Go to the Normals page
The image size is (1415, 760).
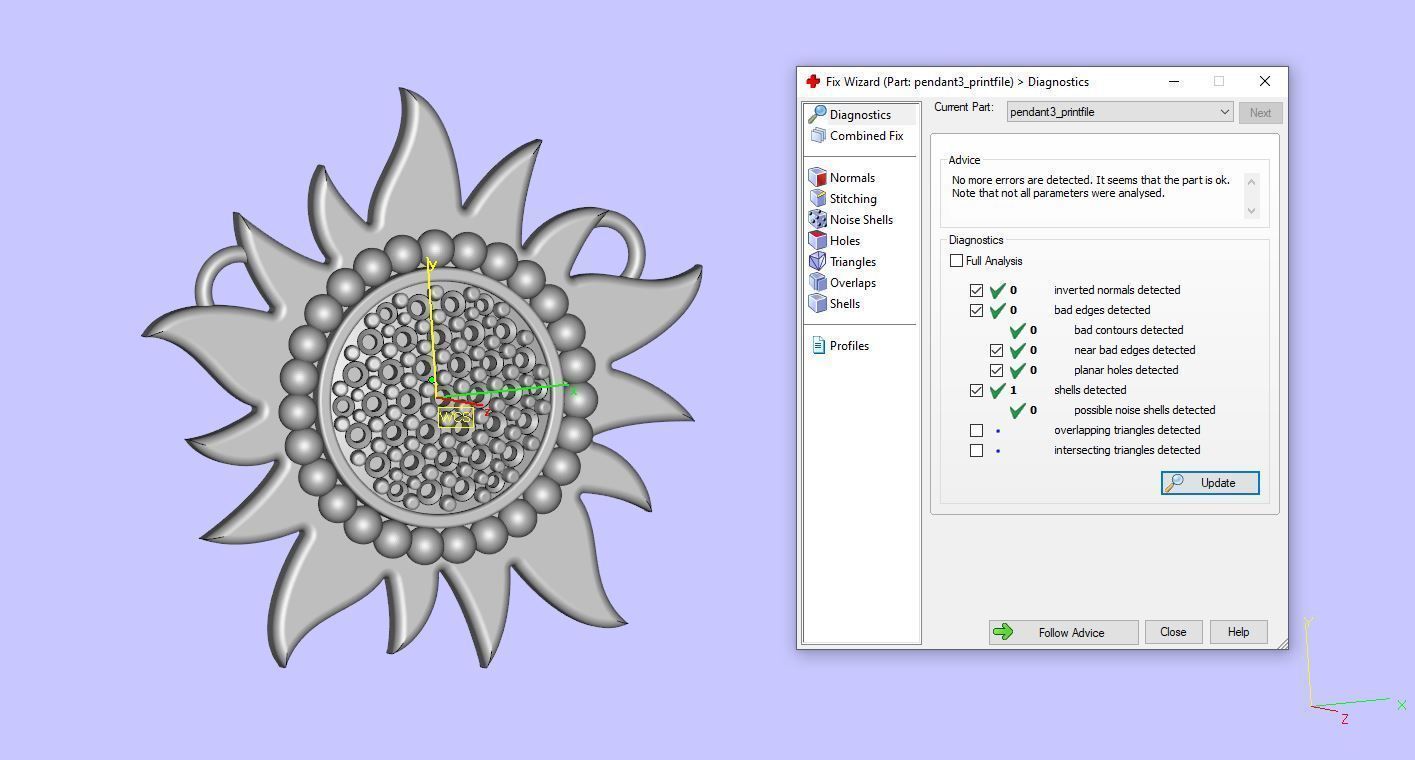coord(852,178)
